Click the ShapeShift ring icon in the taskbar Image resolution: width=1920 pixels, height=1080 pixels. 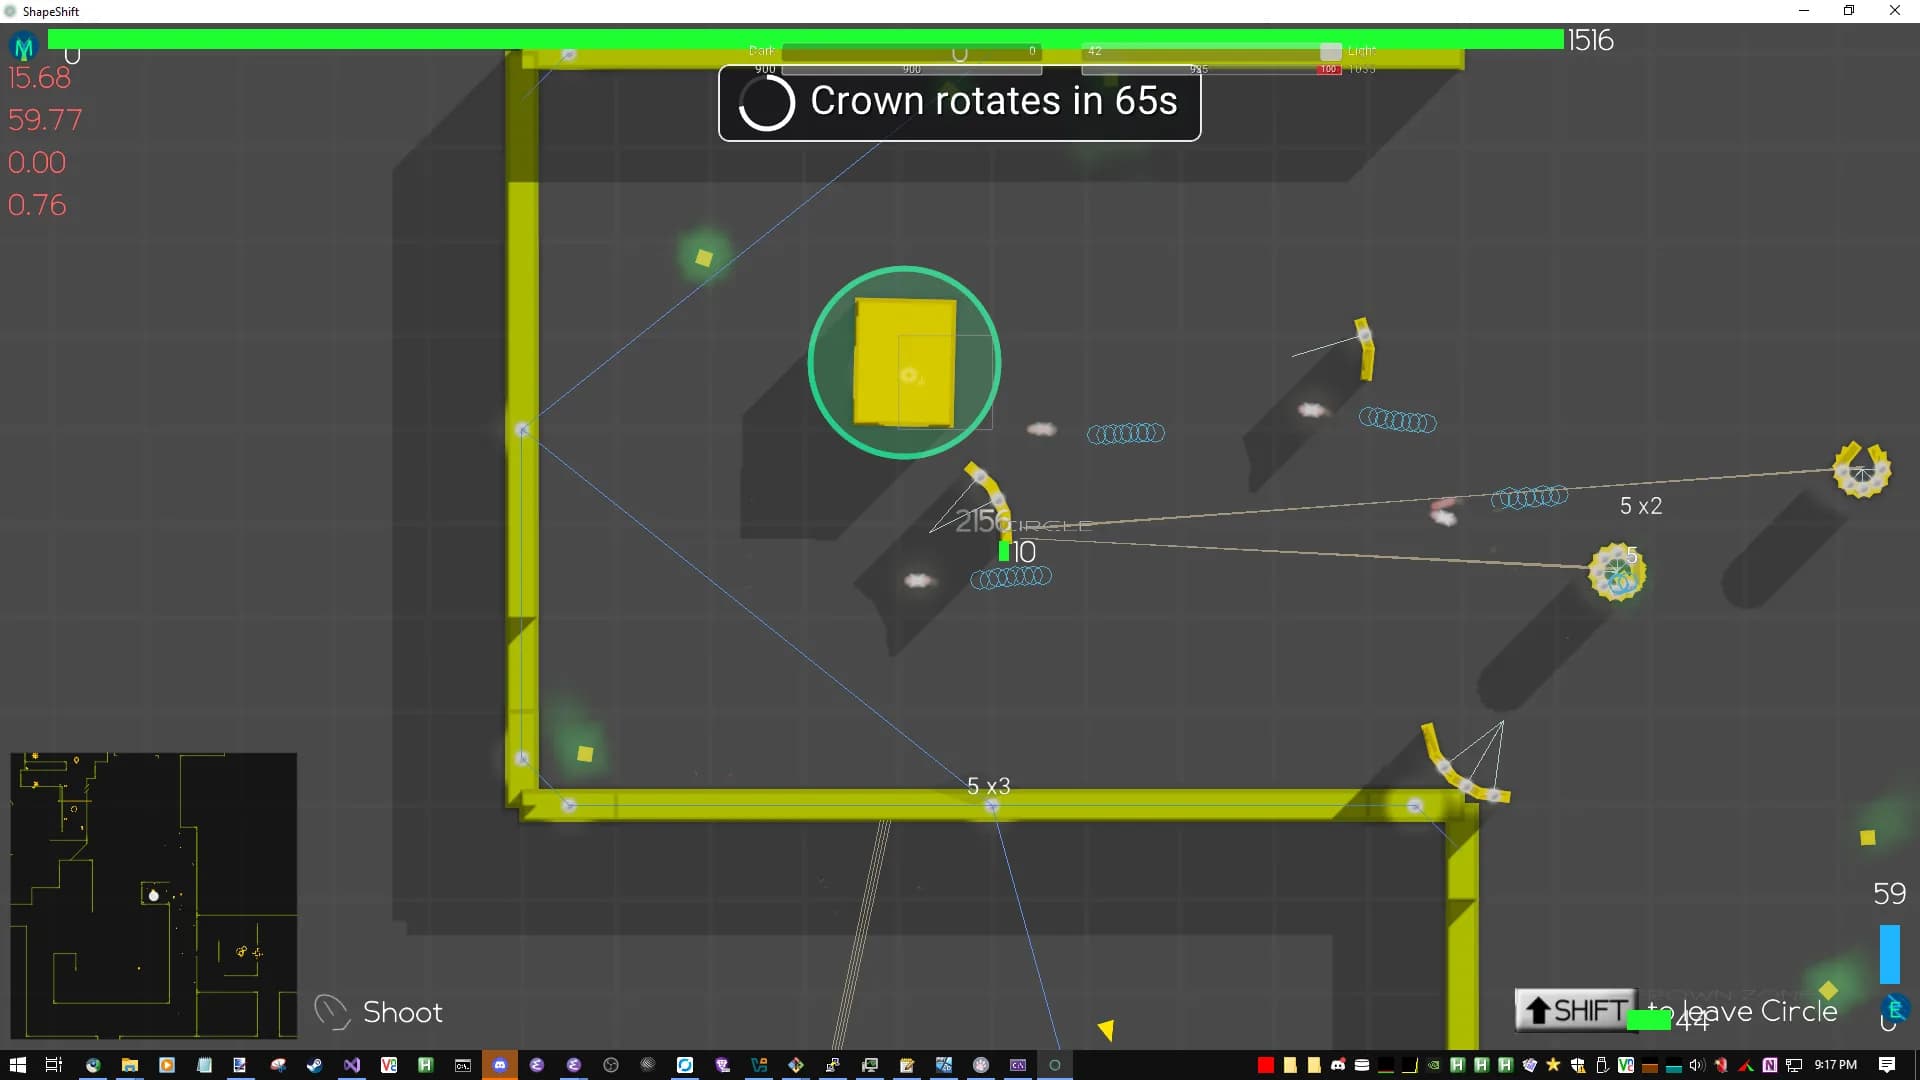(x=1055, y=1065)
